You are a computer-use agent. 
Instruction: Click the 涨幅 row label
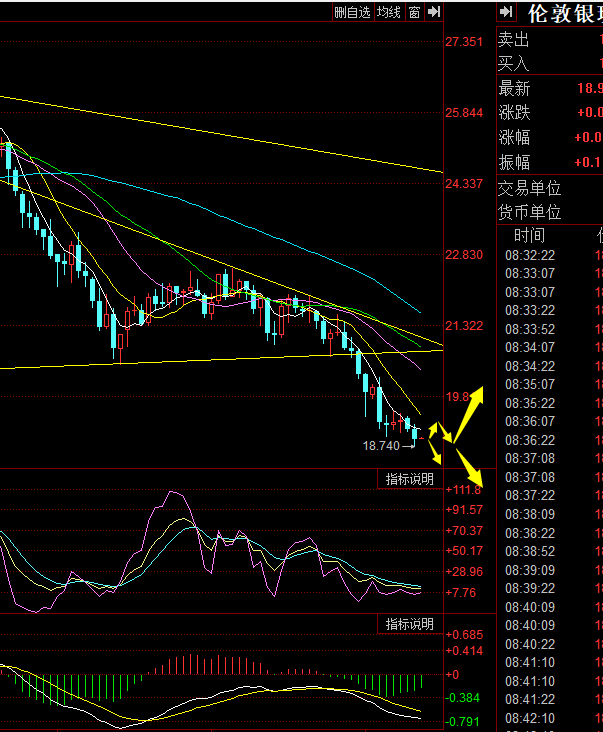pos(514,137)
